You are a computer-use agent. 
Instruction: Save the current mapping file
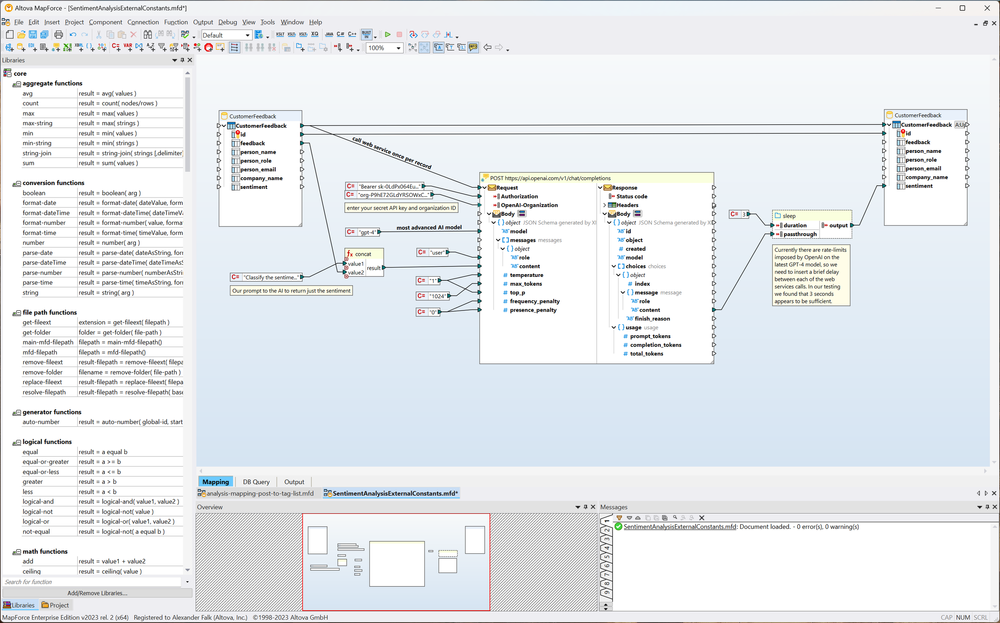(31, 33)
